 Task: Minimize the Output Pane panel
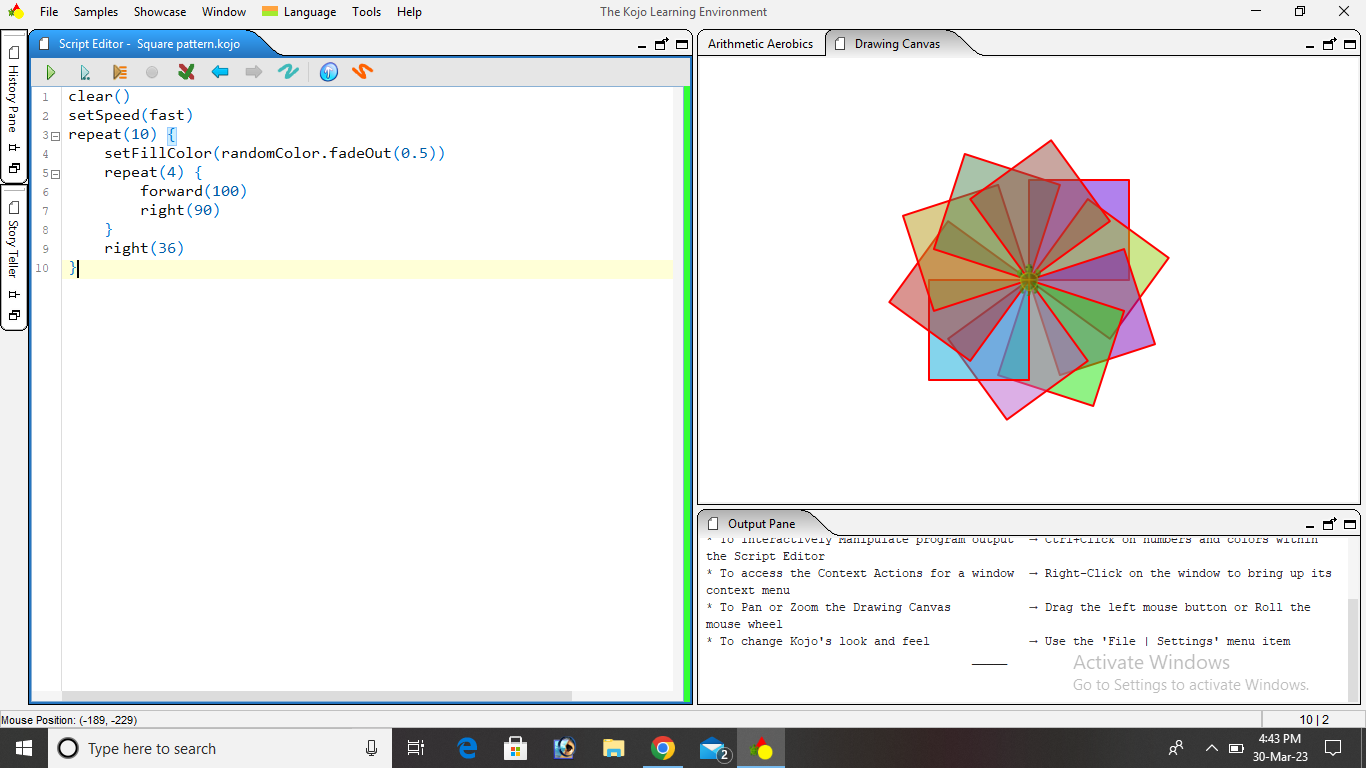click(x=1310, y=525)
